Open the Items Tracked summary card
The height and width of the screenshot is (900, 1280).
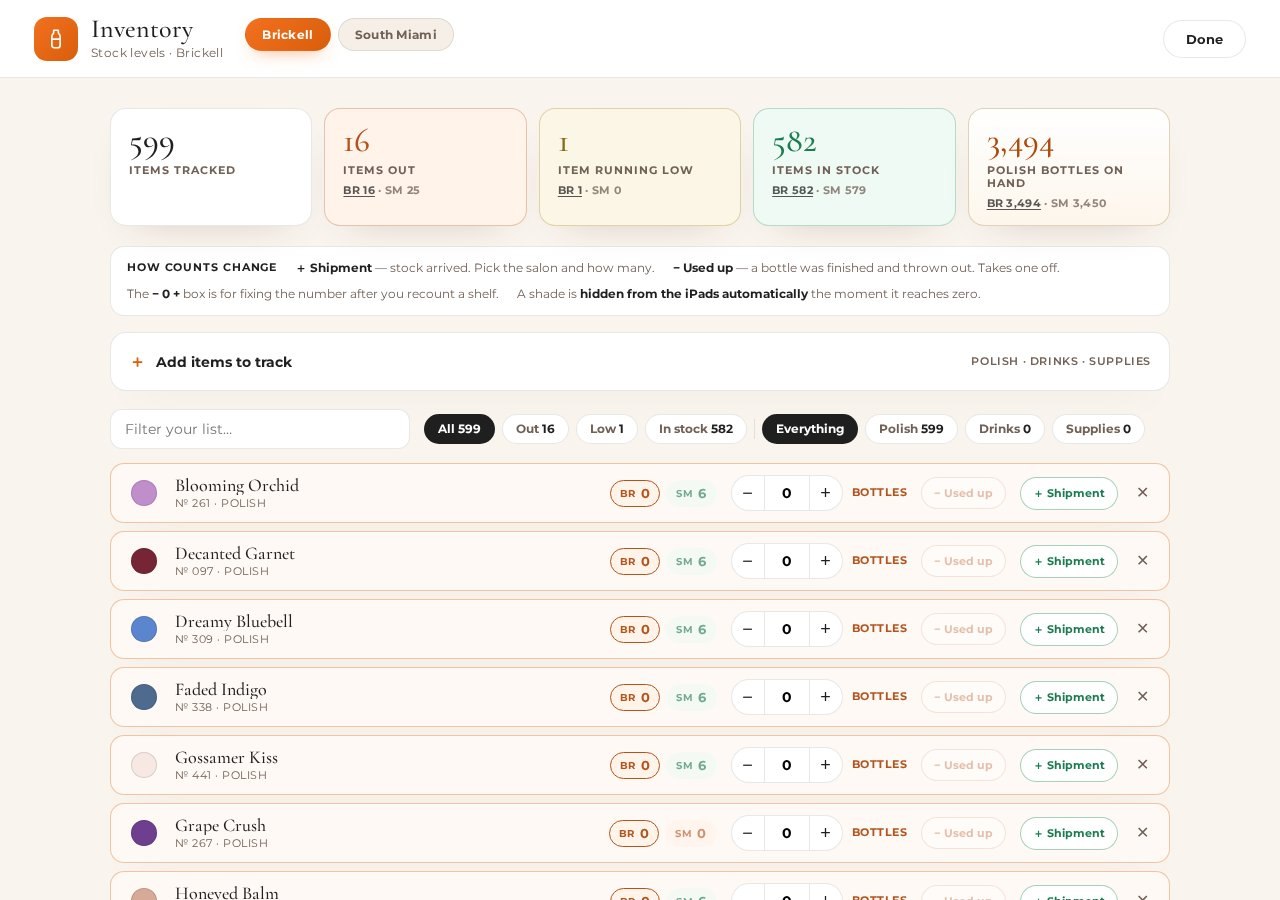[211, 167]
